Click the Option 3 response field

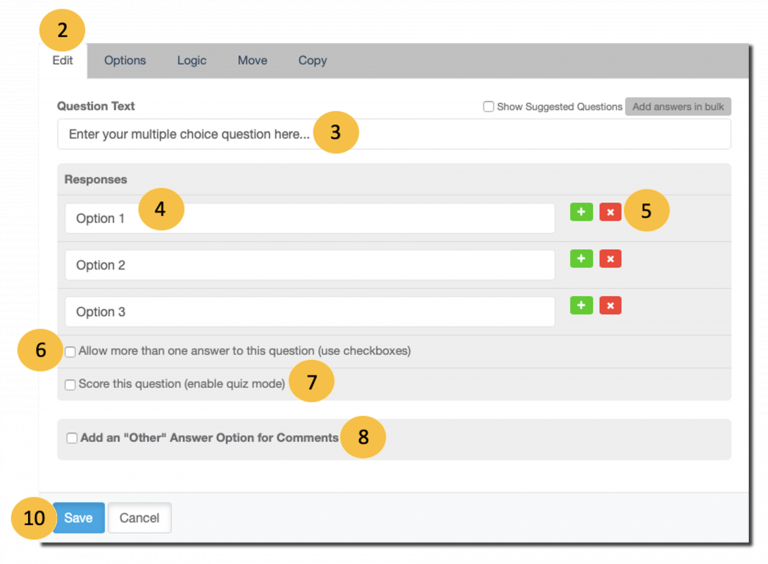coord(310,312)
